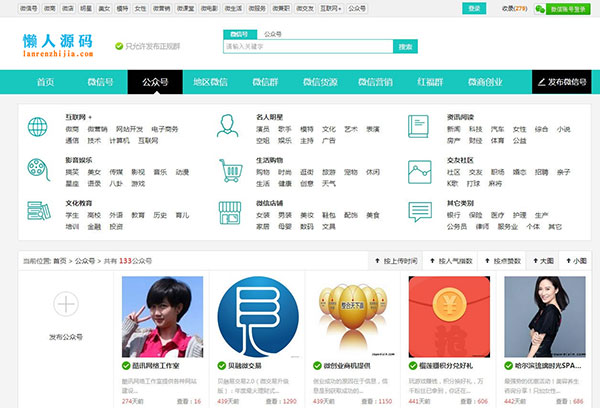Go to 首页 in main navigation
Screen dimensions: 600x408
45,82
